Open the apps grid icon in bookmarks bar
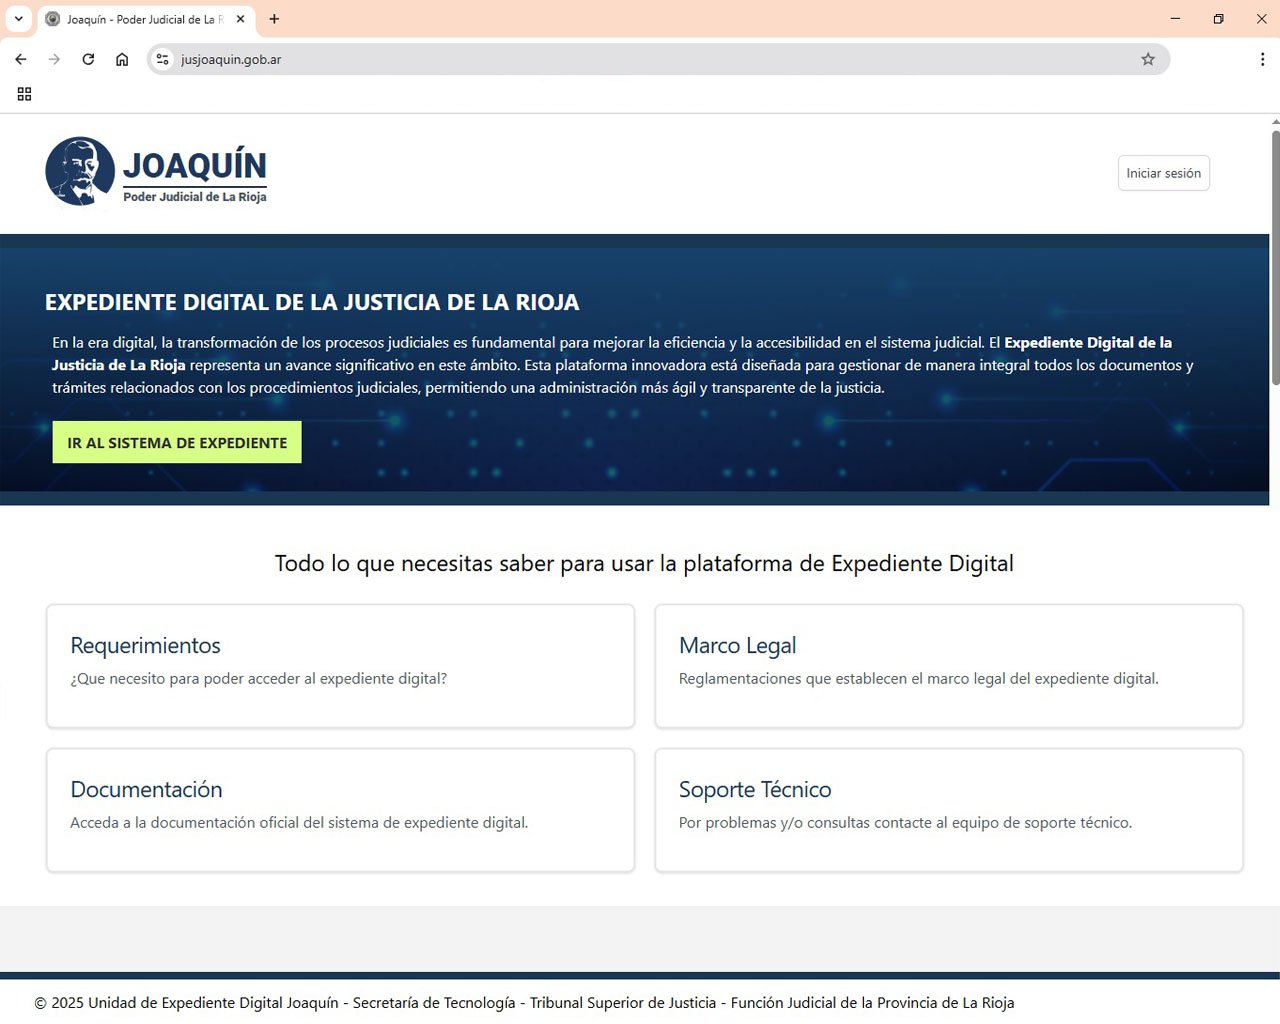1280x1024 pixels. click(24, 94)
